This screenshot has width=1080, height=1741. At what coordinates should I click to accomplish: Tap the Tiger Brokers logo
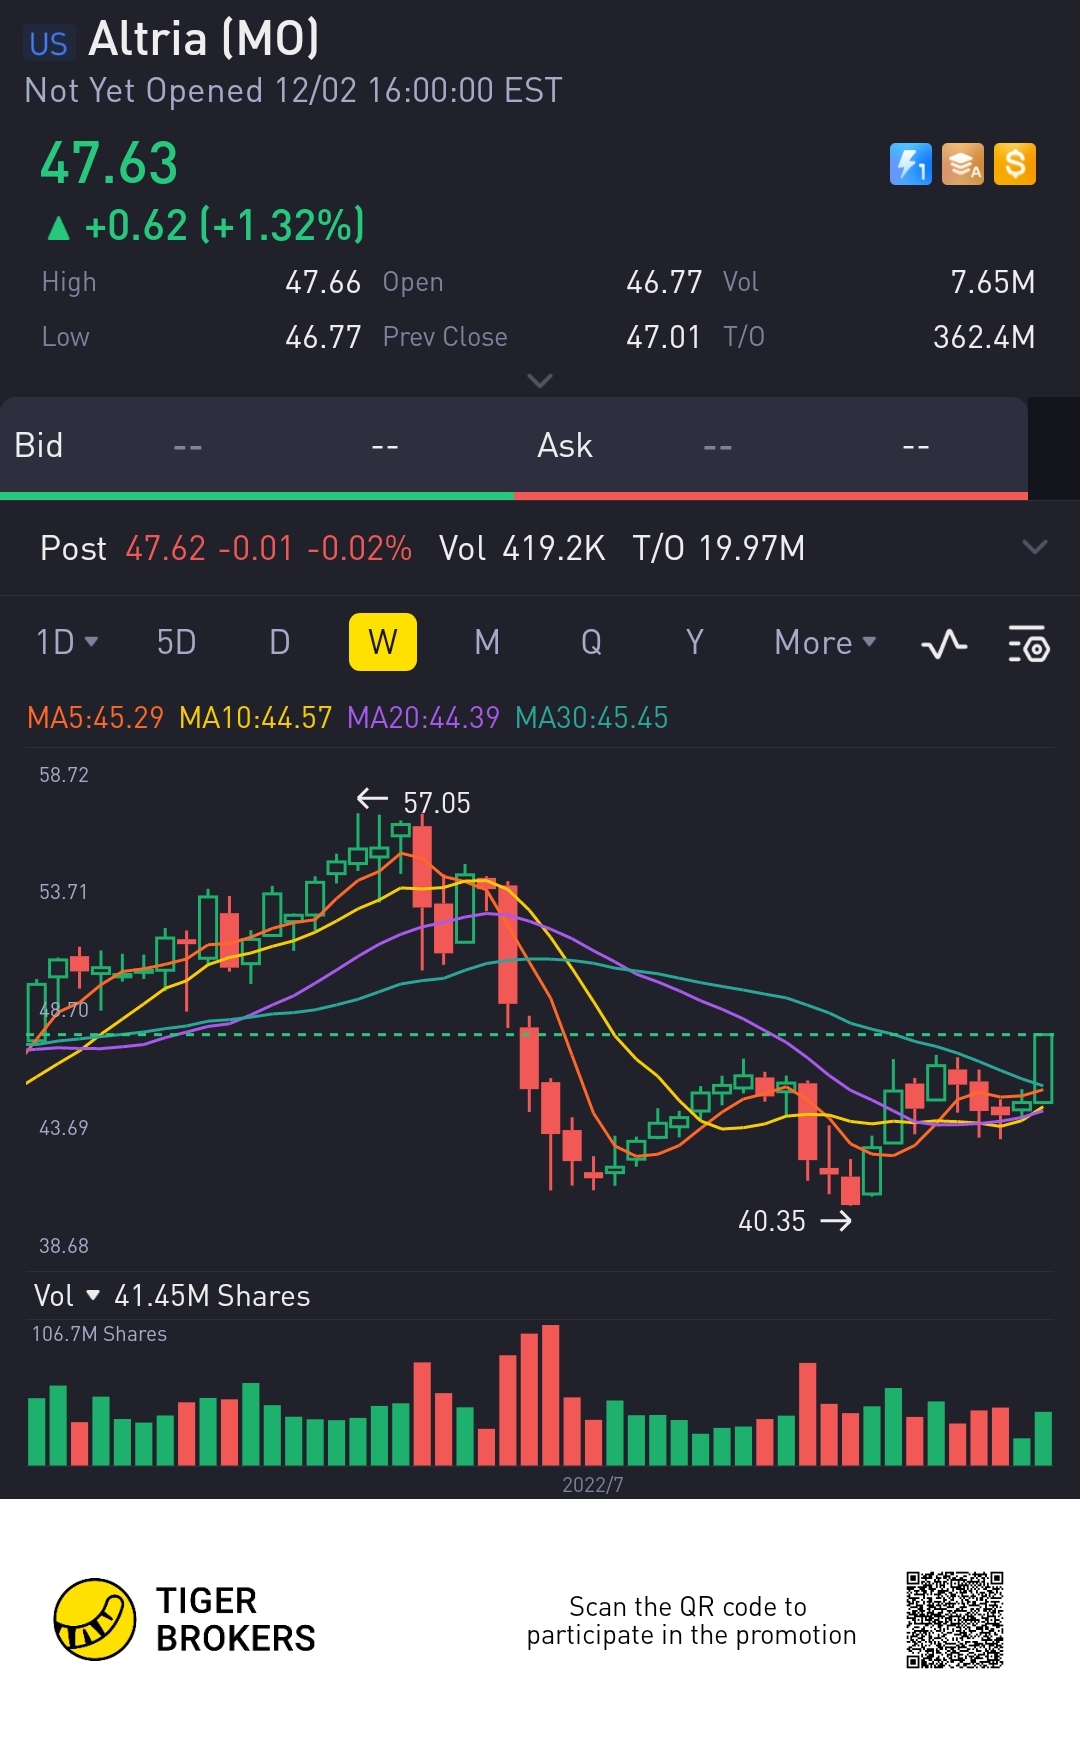coord(95,1619)
